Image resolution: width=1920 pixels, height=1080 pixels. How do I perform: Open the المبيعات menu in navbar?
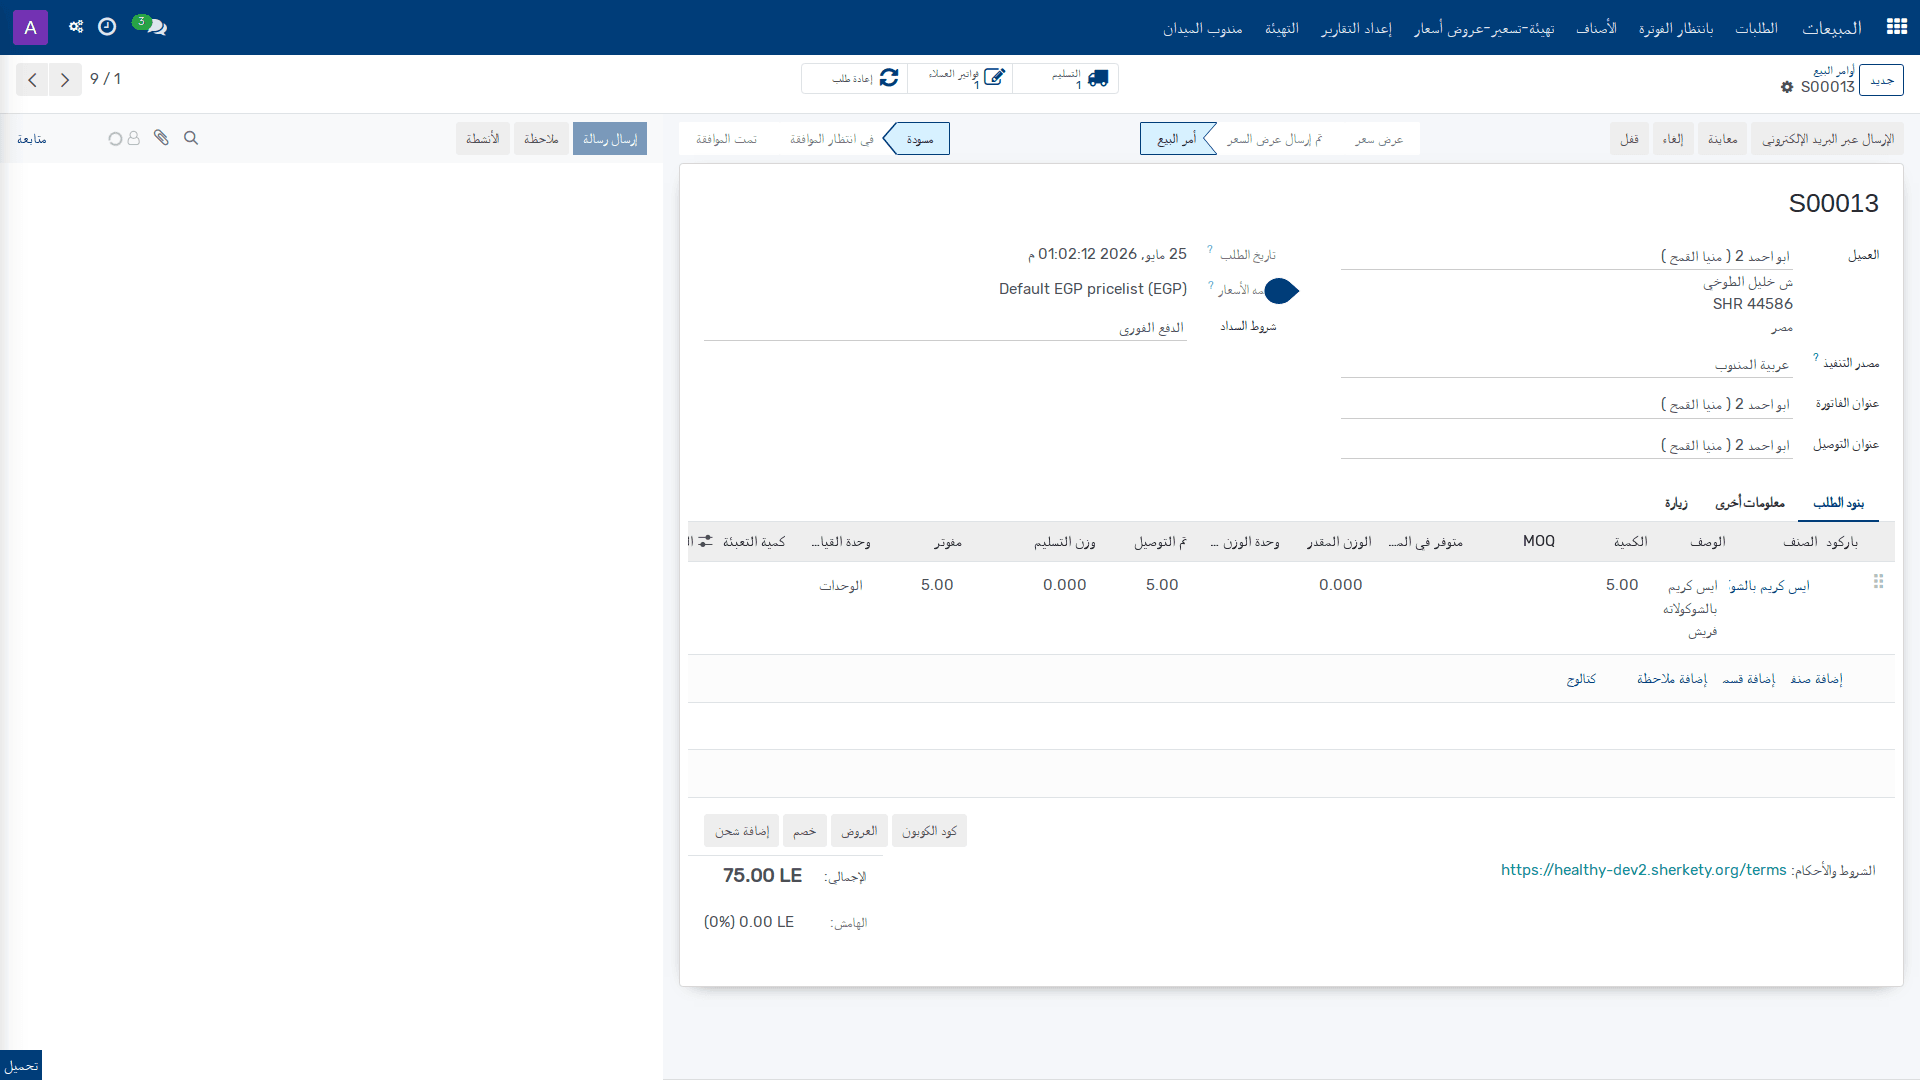pyautogui.click(x=1832, y=28)
